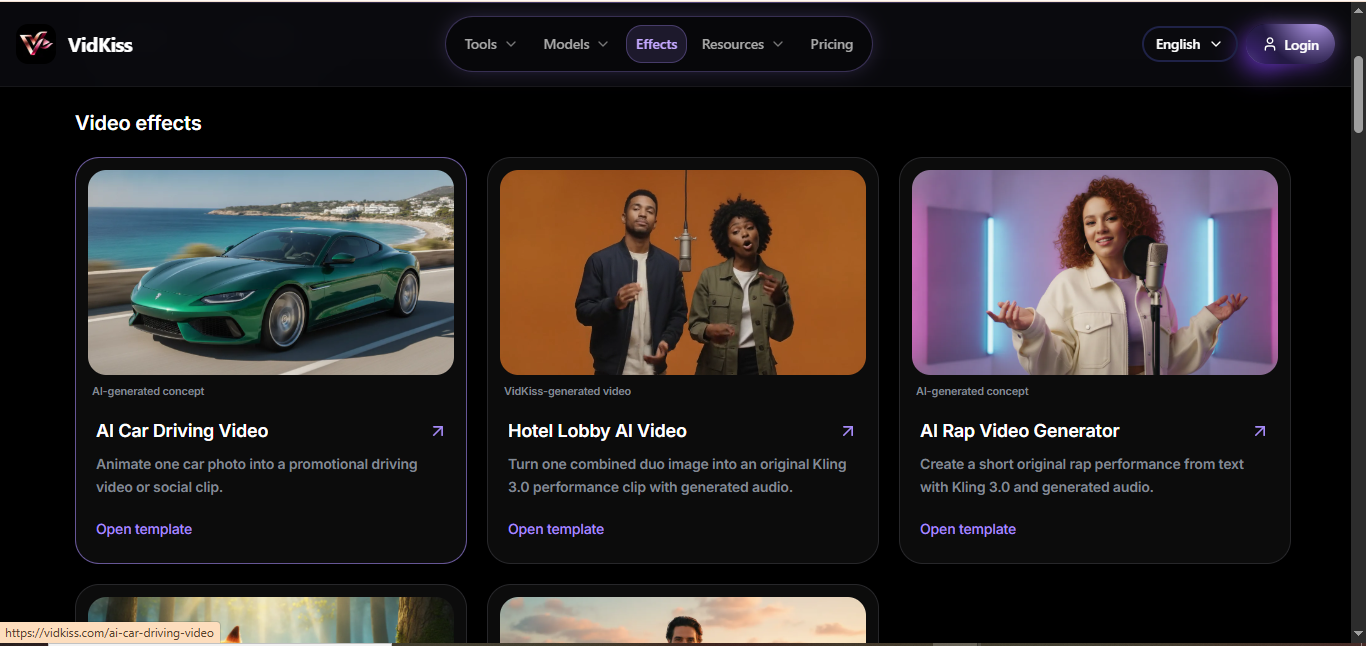The width and height of the screenshot is (1366, 646).
Task: Click the page vertical scrollbar thumb
Action: click(1358, 93)
